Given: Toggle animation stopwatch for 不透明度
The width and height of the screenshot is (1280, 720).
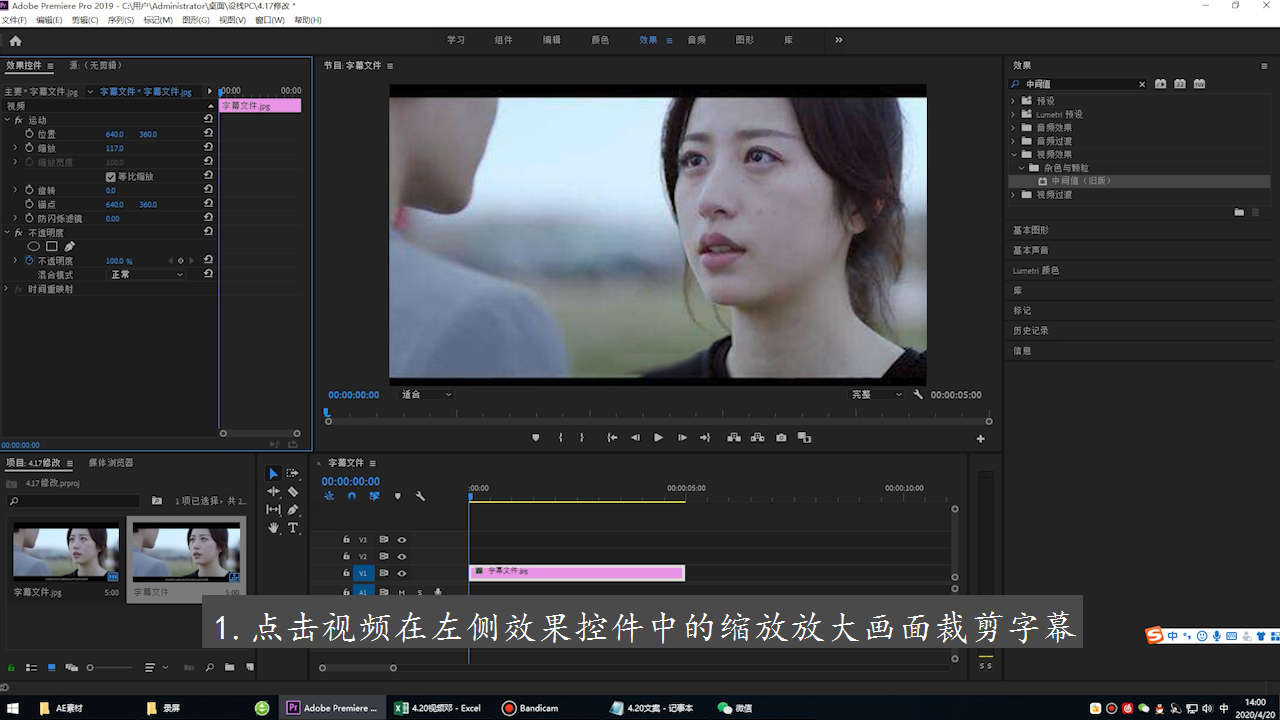Looking at the screenshot, I should pos(29,260).
